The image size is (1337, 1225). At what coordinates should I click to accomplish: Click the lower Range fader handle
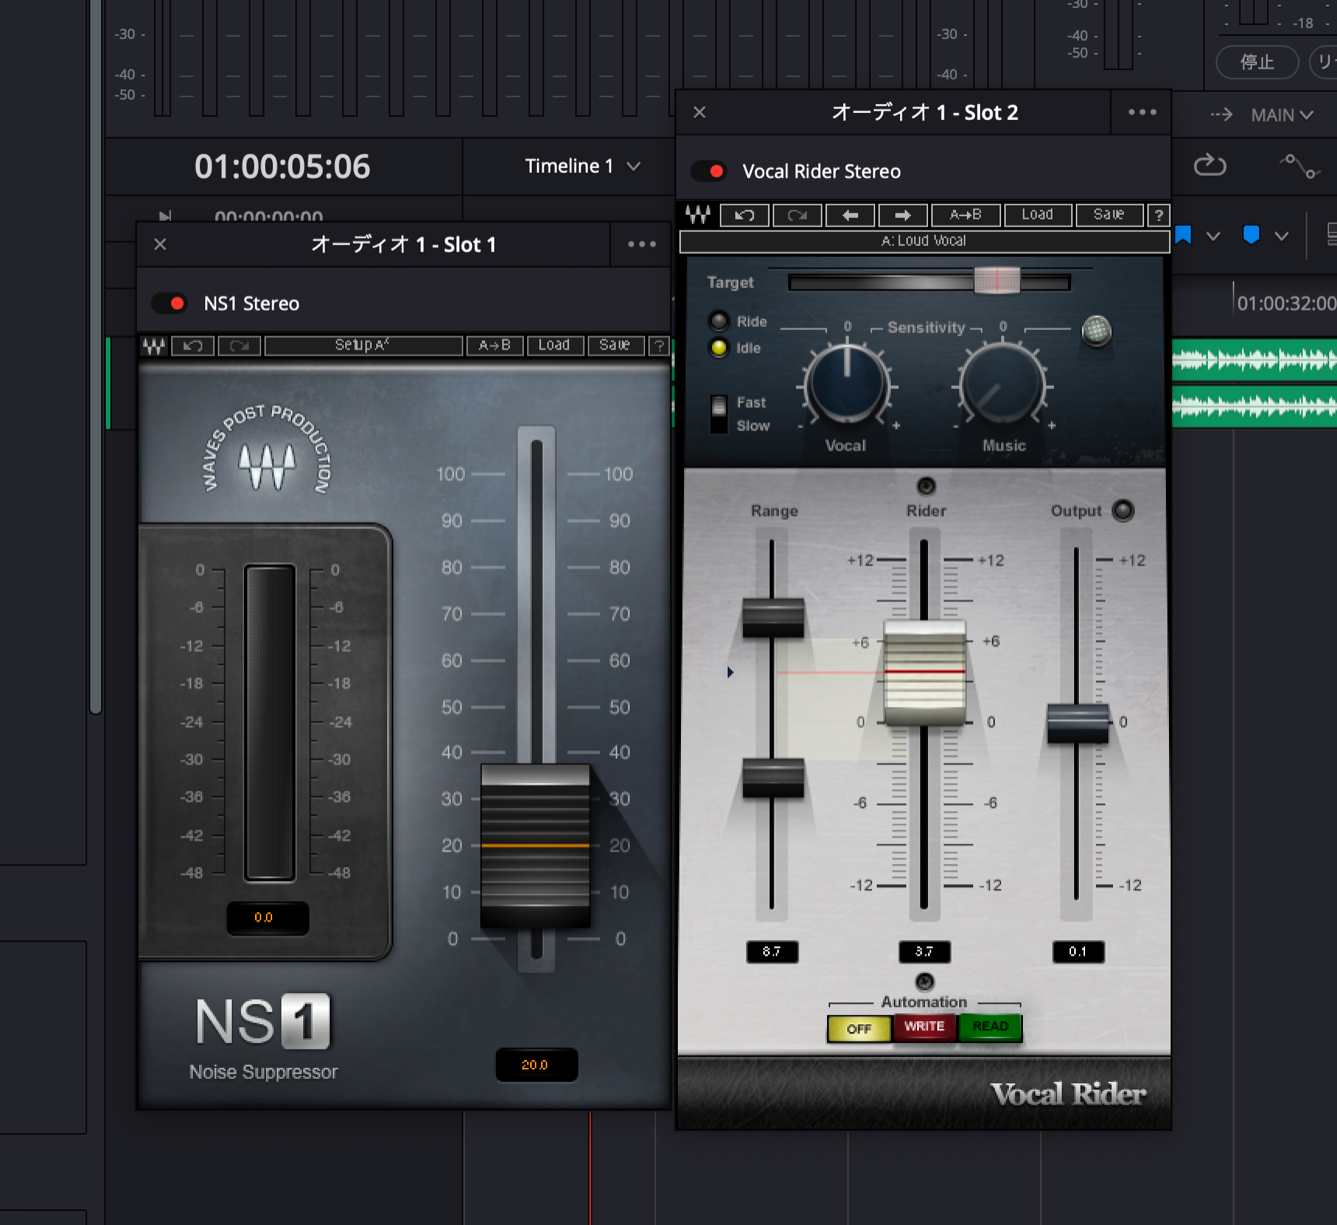pyautogui.click(x=773, y=777)
